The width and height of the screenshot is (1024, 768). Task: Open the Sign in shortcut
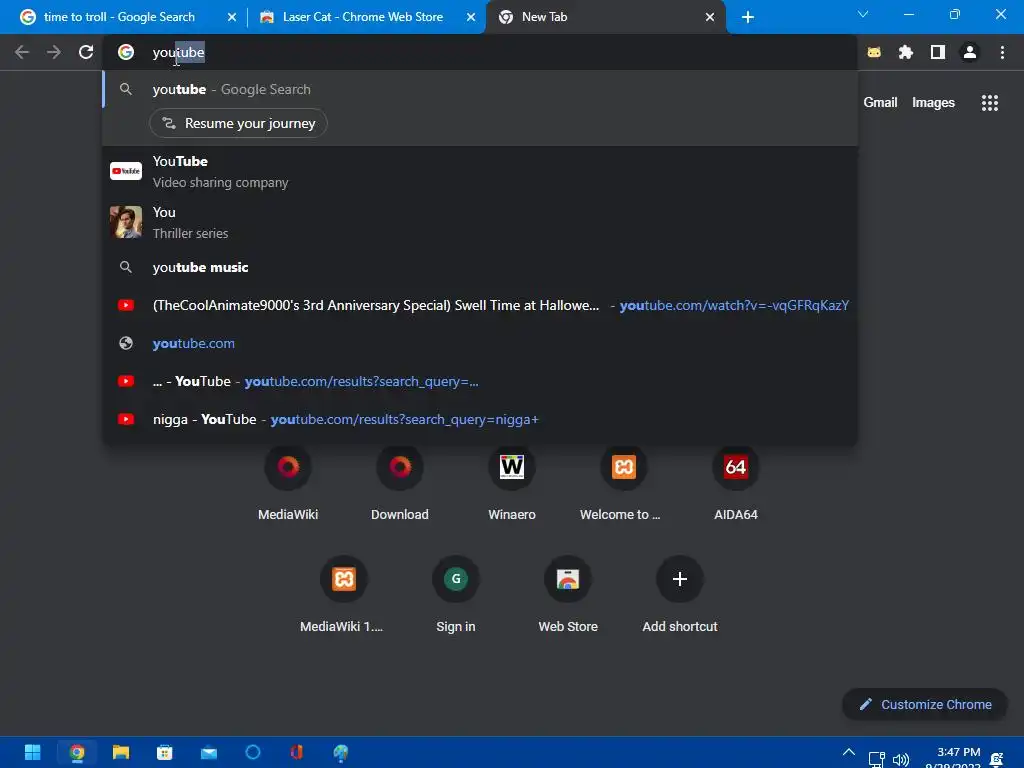(x=456, y=595)
